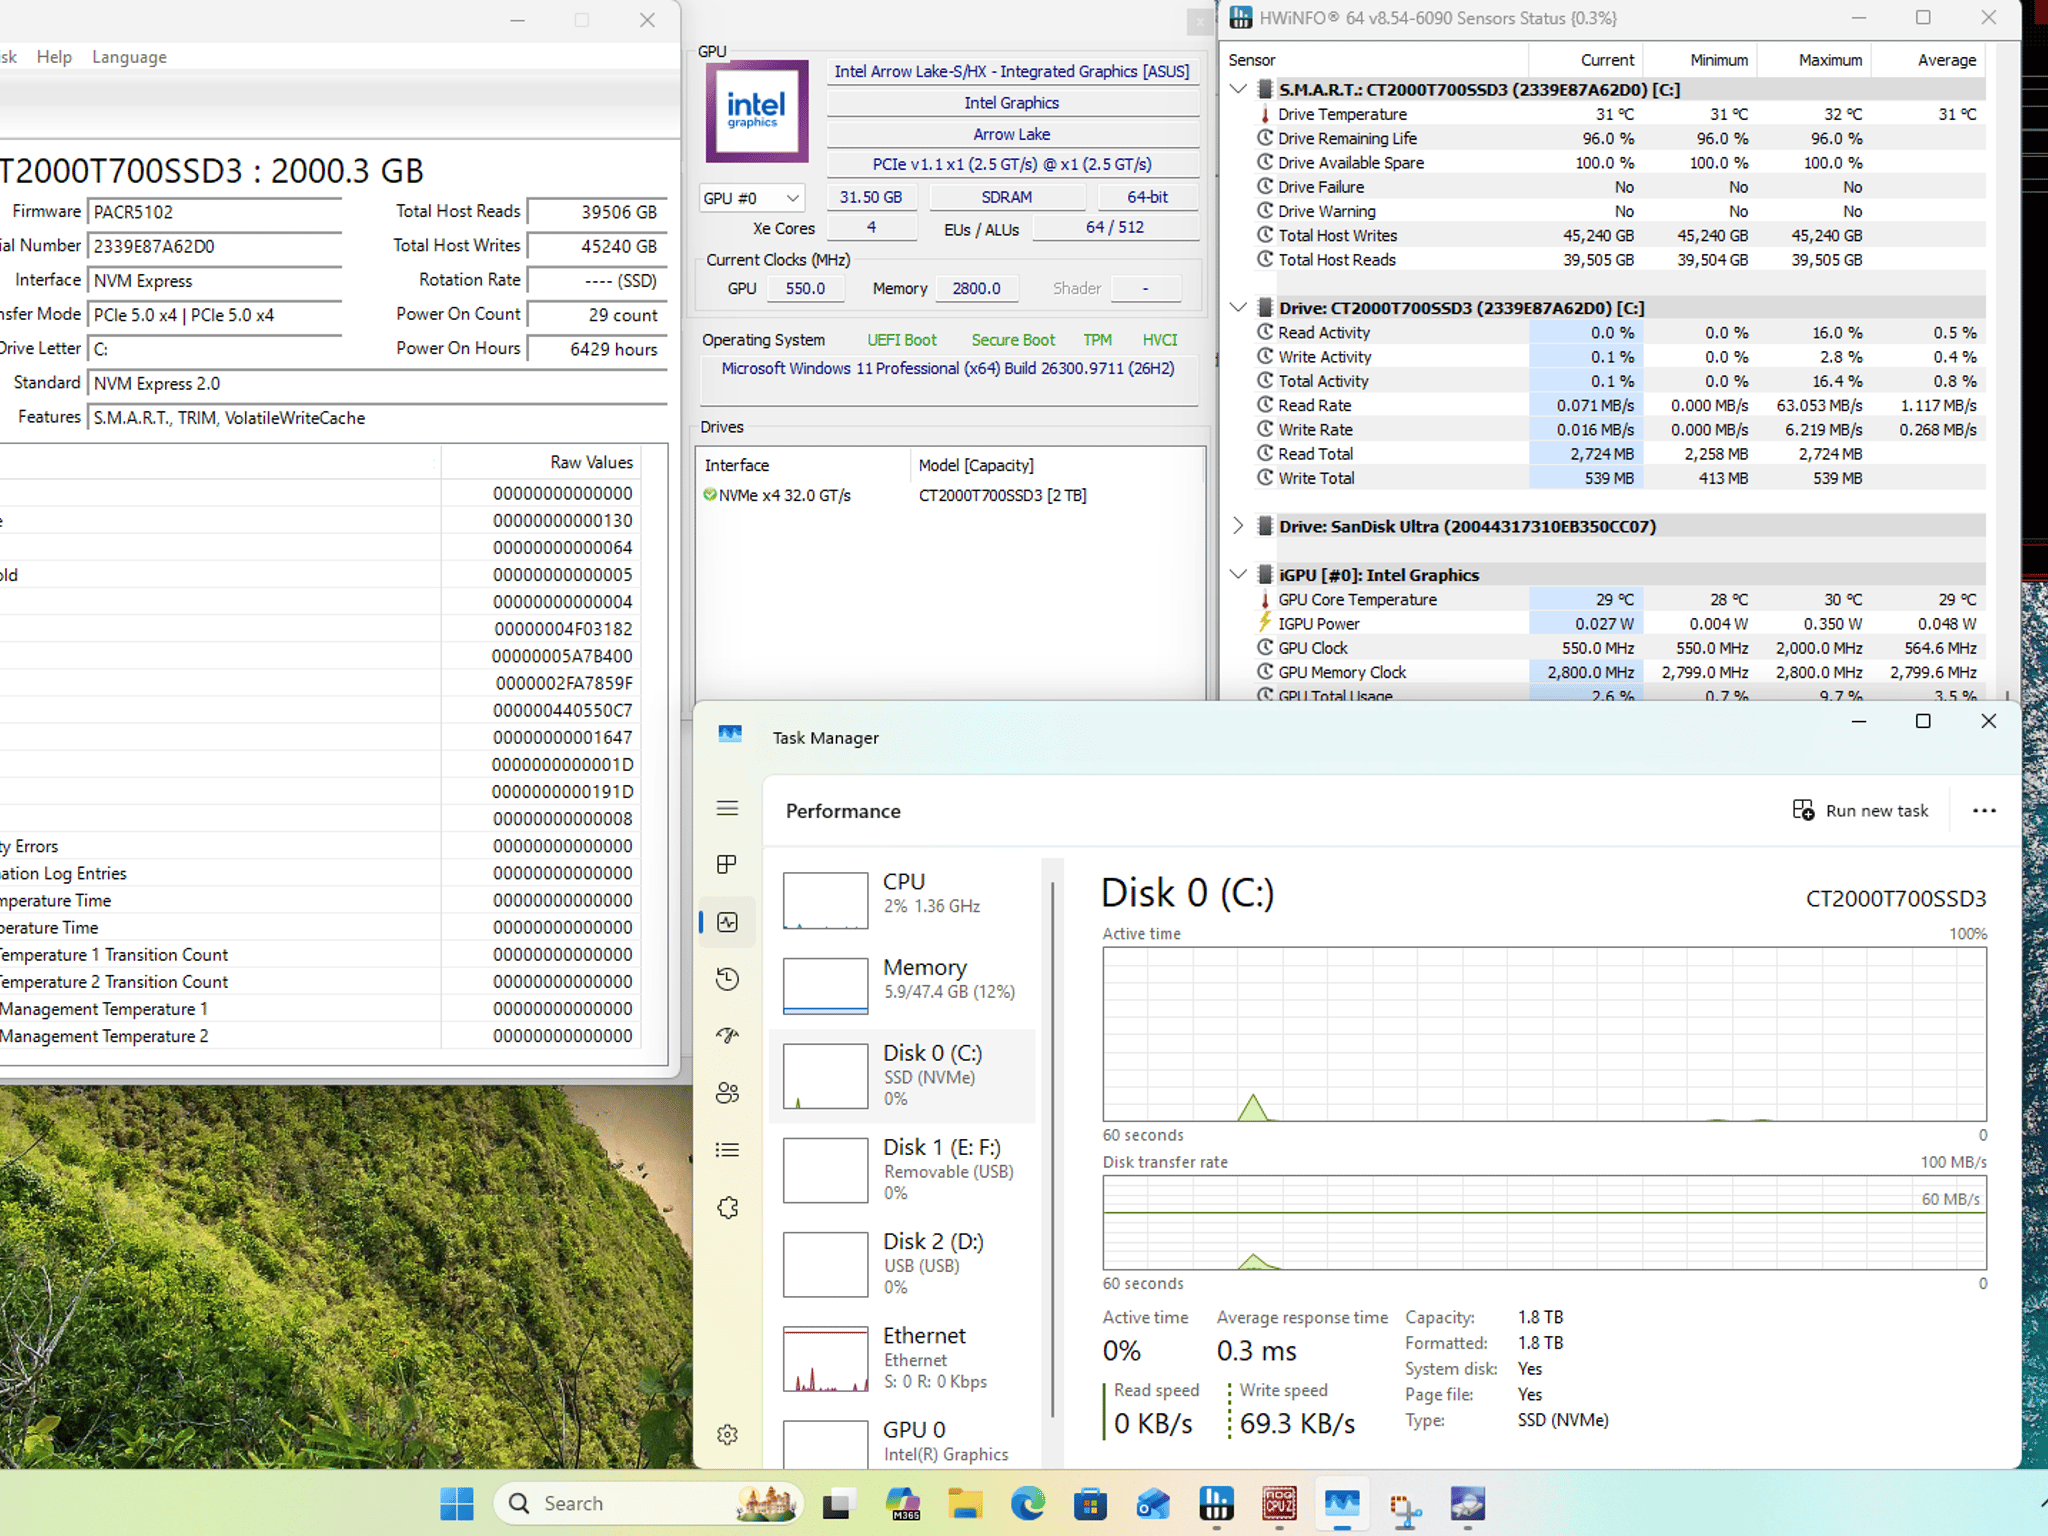Click the taskbar Search box

point(648,1503)
